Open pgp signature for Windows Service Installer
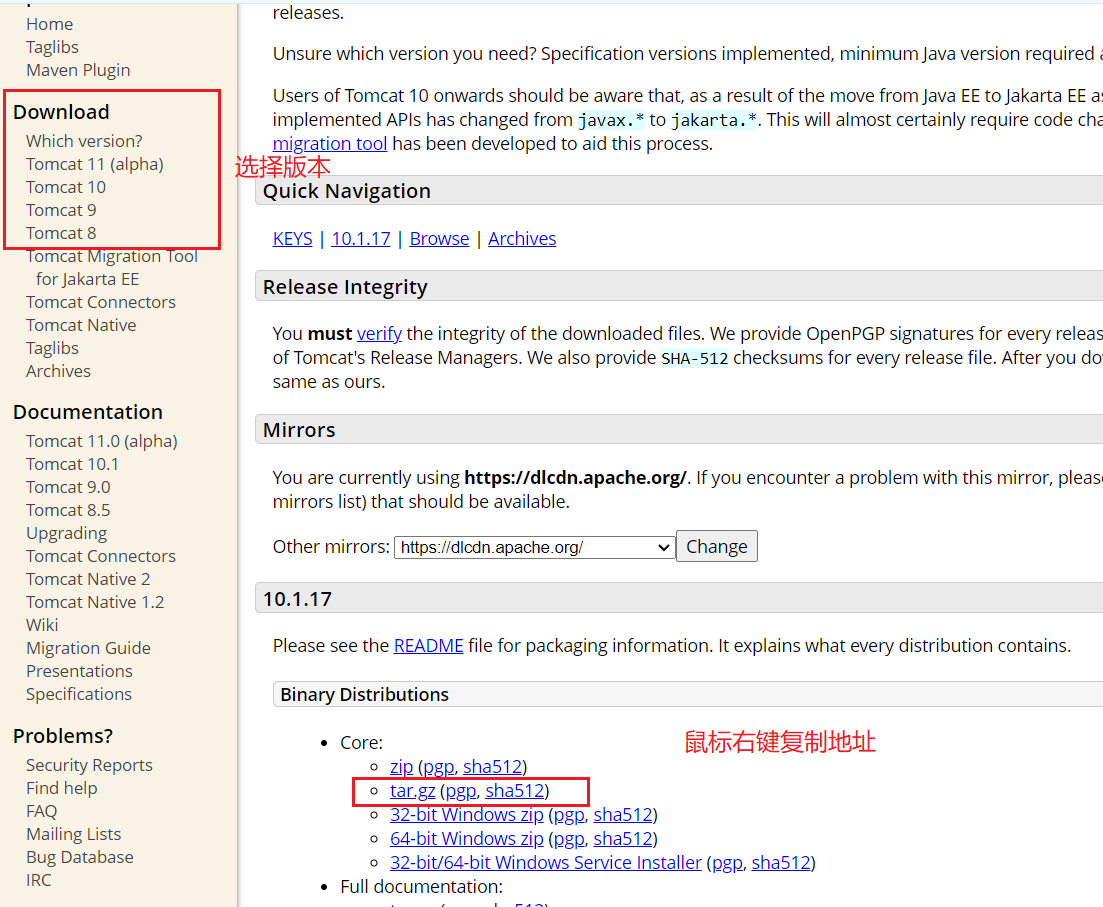The width and height of the screenshot is (1103, 907). [727, 863]
